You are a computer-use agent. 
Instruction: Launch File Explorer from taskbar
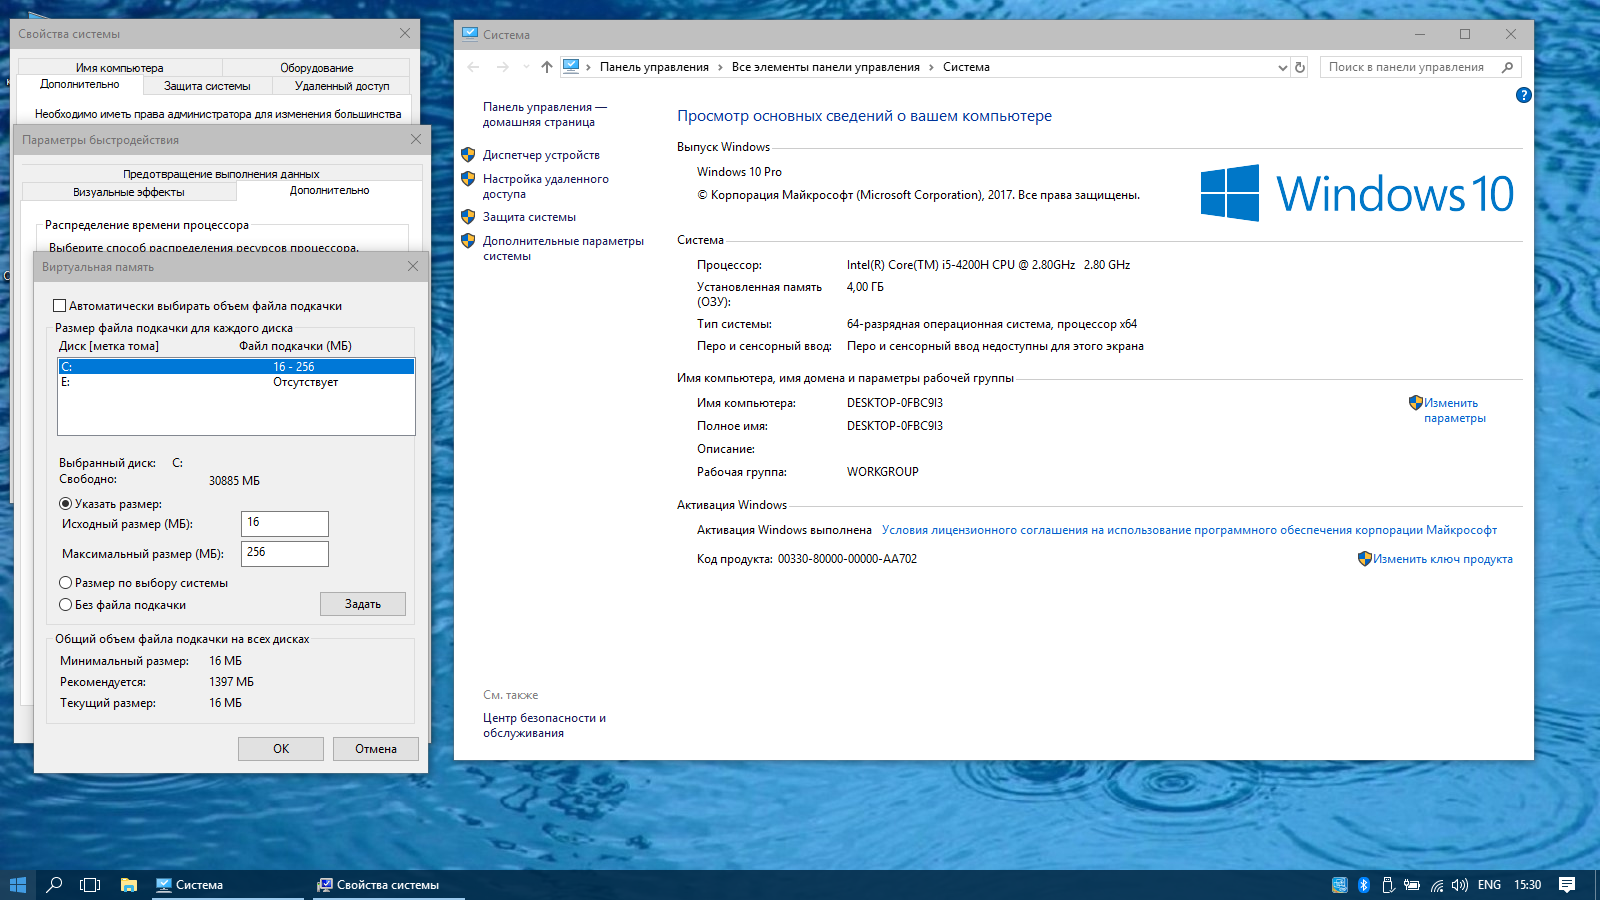click(x=128, y=885)
